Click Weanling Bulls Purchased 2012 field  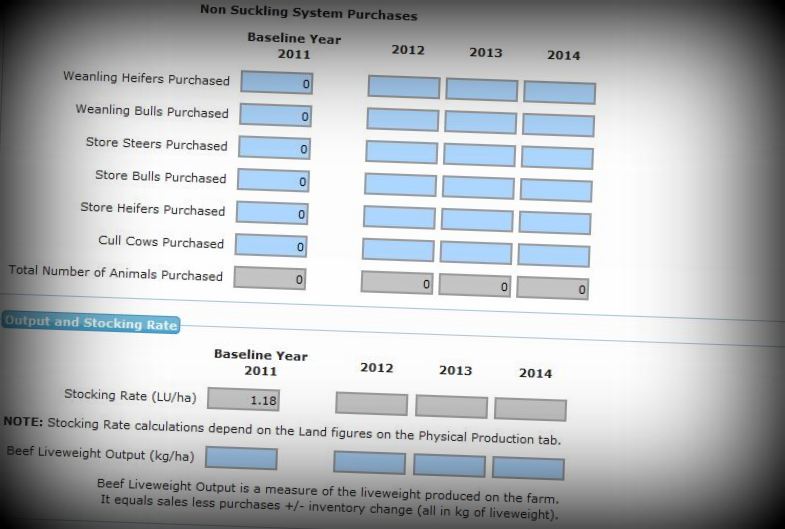pos(402,119)
